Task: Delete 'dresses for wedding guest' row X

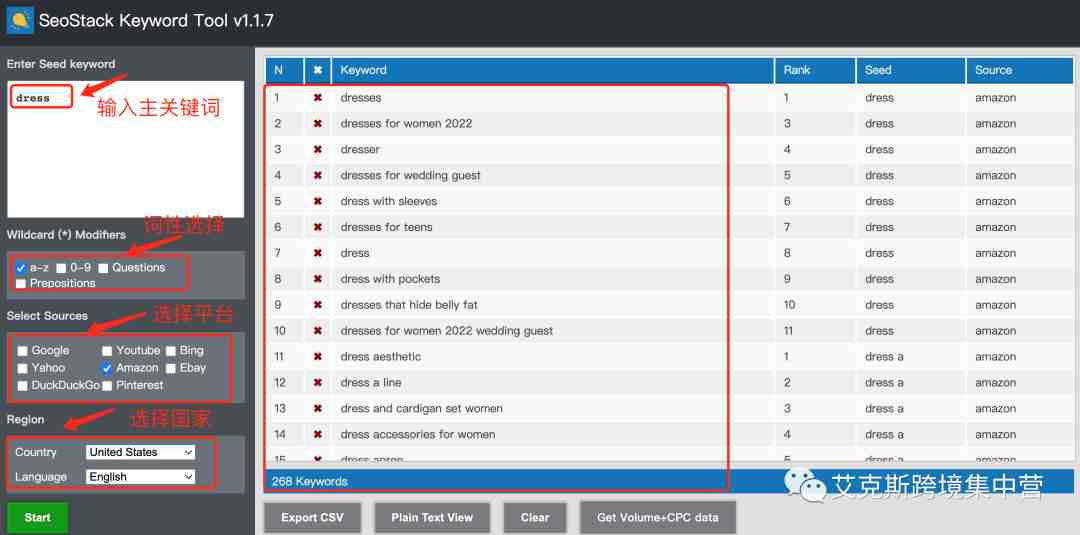Action: click(x=318, y=176)
